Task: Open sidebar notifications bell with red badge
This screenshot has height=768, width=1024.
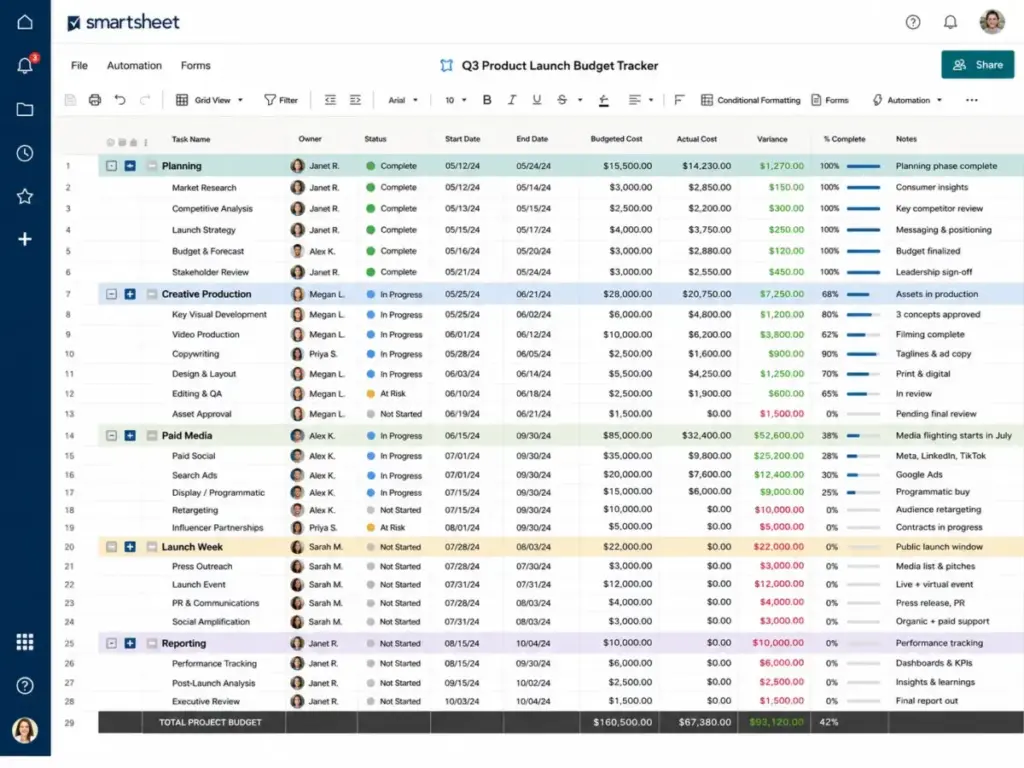Action: click(x=25, y=65)
